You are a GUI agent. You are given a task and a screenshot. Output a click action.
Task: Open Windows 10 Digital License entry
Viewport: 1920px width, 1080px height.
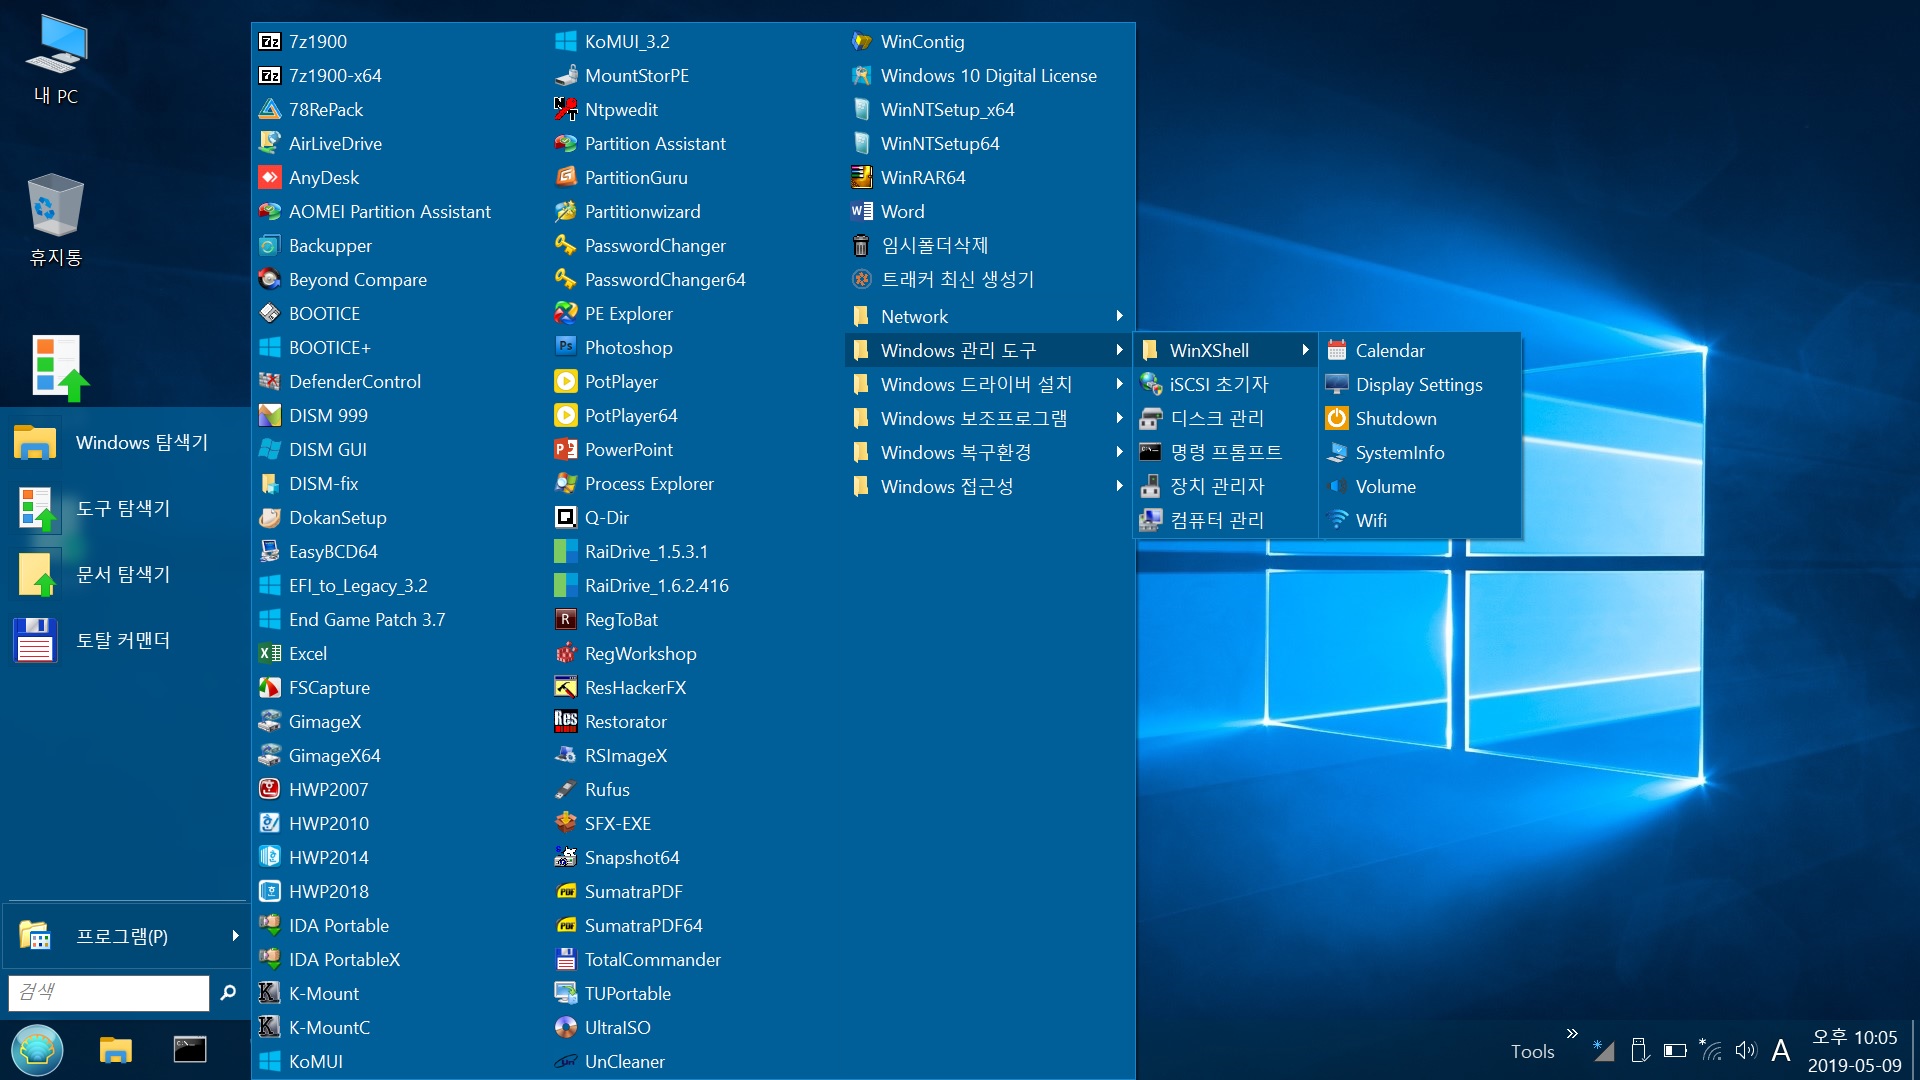point(988,75)
